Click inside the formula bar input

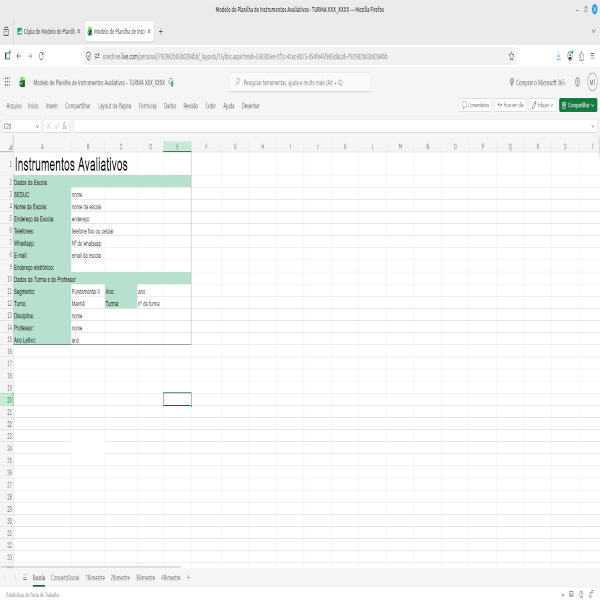pyautogui.click(x=331, y=126)
